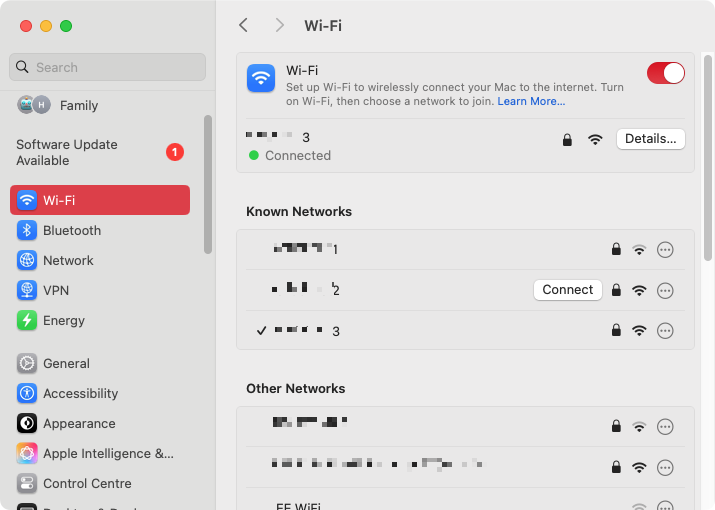Open the General settings pane

point(100,364)
